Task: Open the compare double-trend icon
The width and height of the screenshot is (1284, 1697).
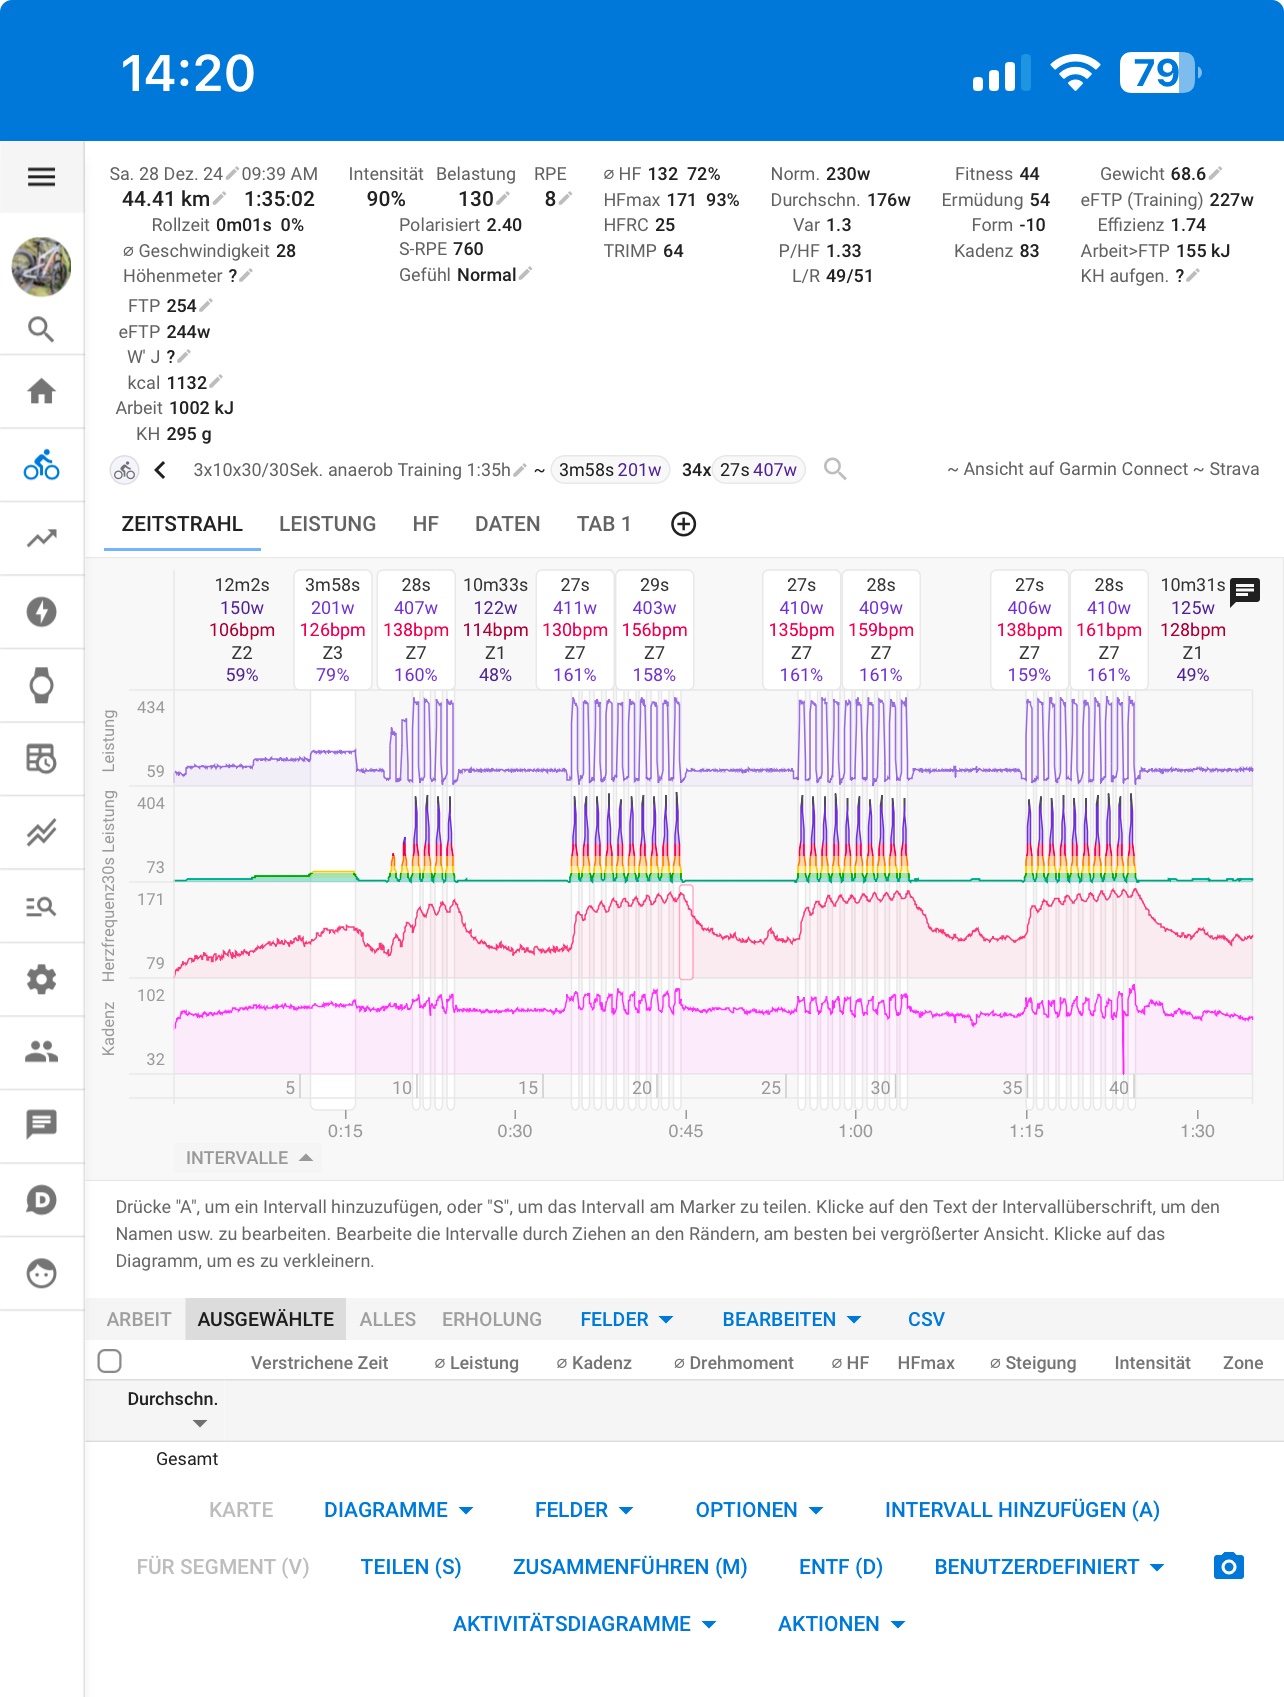Action: (x=41, y=832)
